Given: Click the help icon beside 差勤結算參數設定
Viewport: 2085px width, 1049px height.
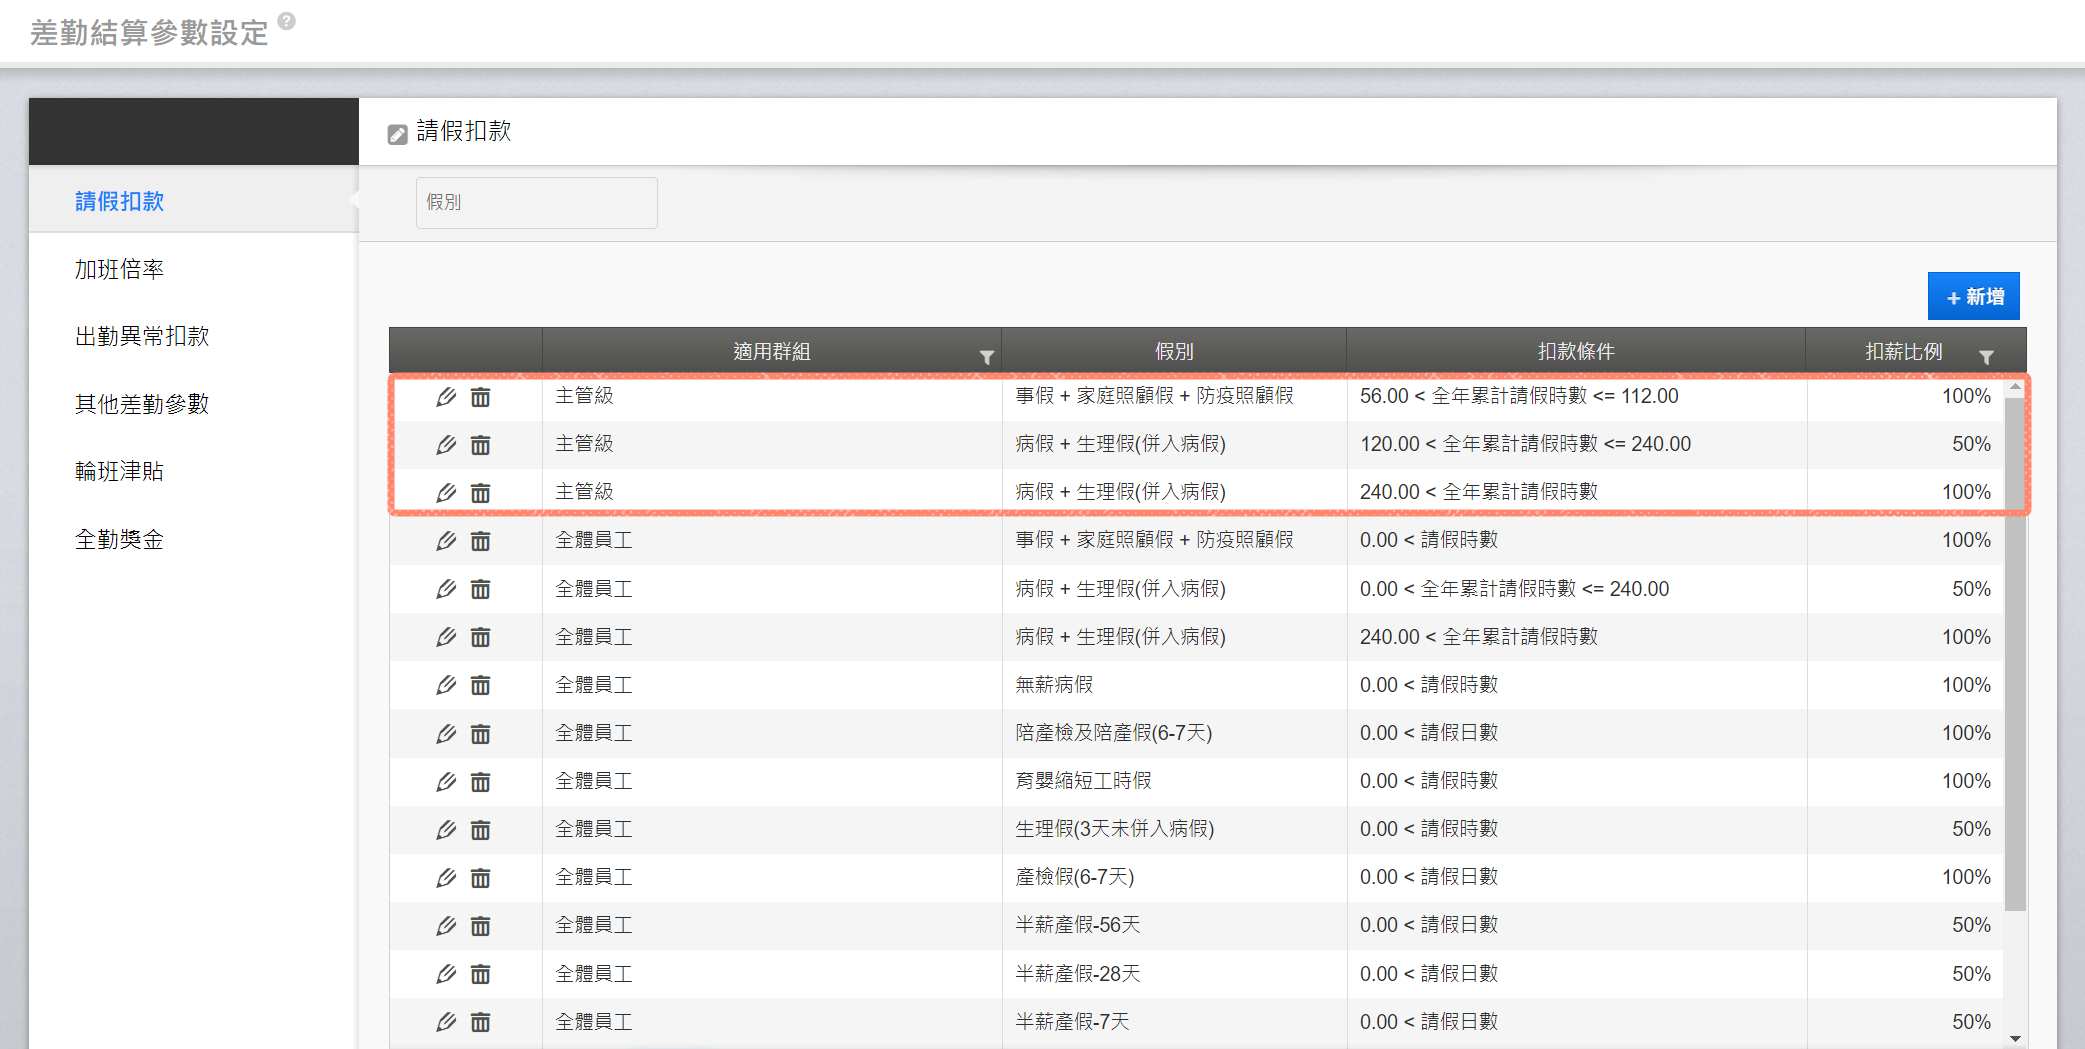Looking at the screenshot, I should click(x=287, y=21).
